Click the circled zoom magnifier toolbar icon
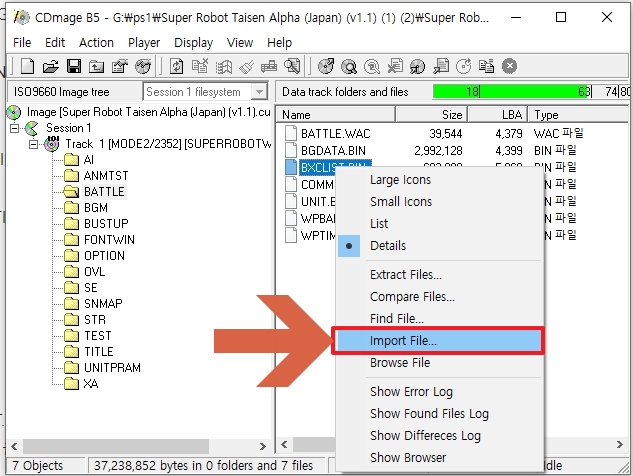633x476 pixels. [372, 66]
